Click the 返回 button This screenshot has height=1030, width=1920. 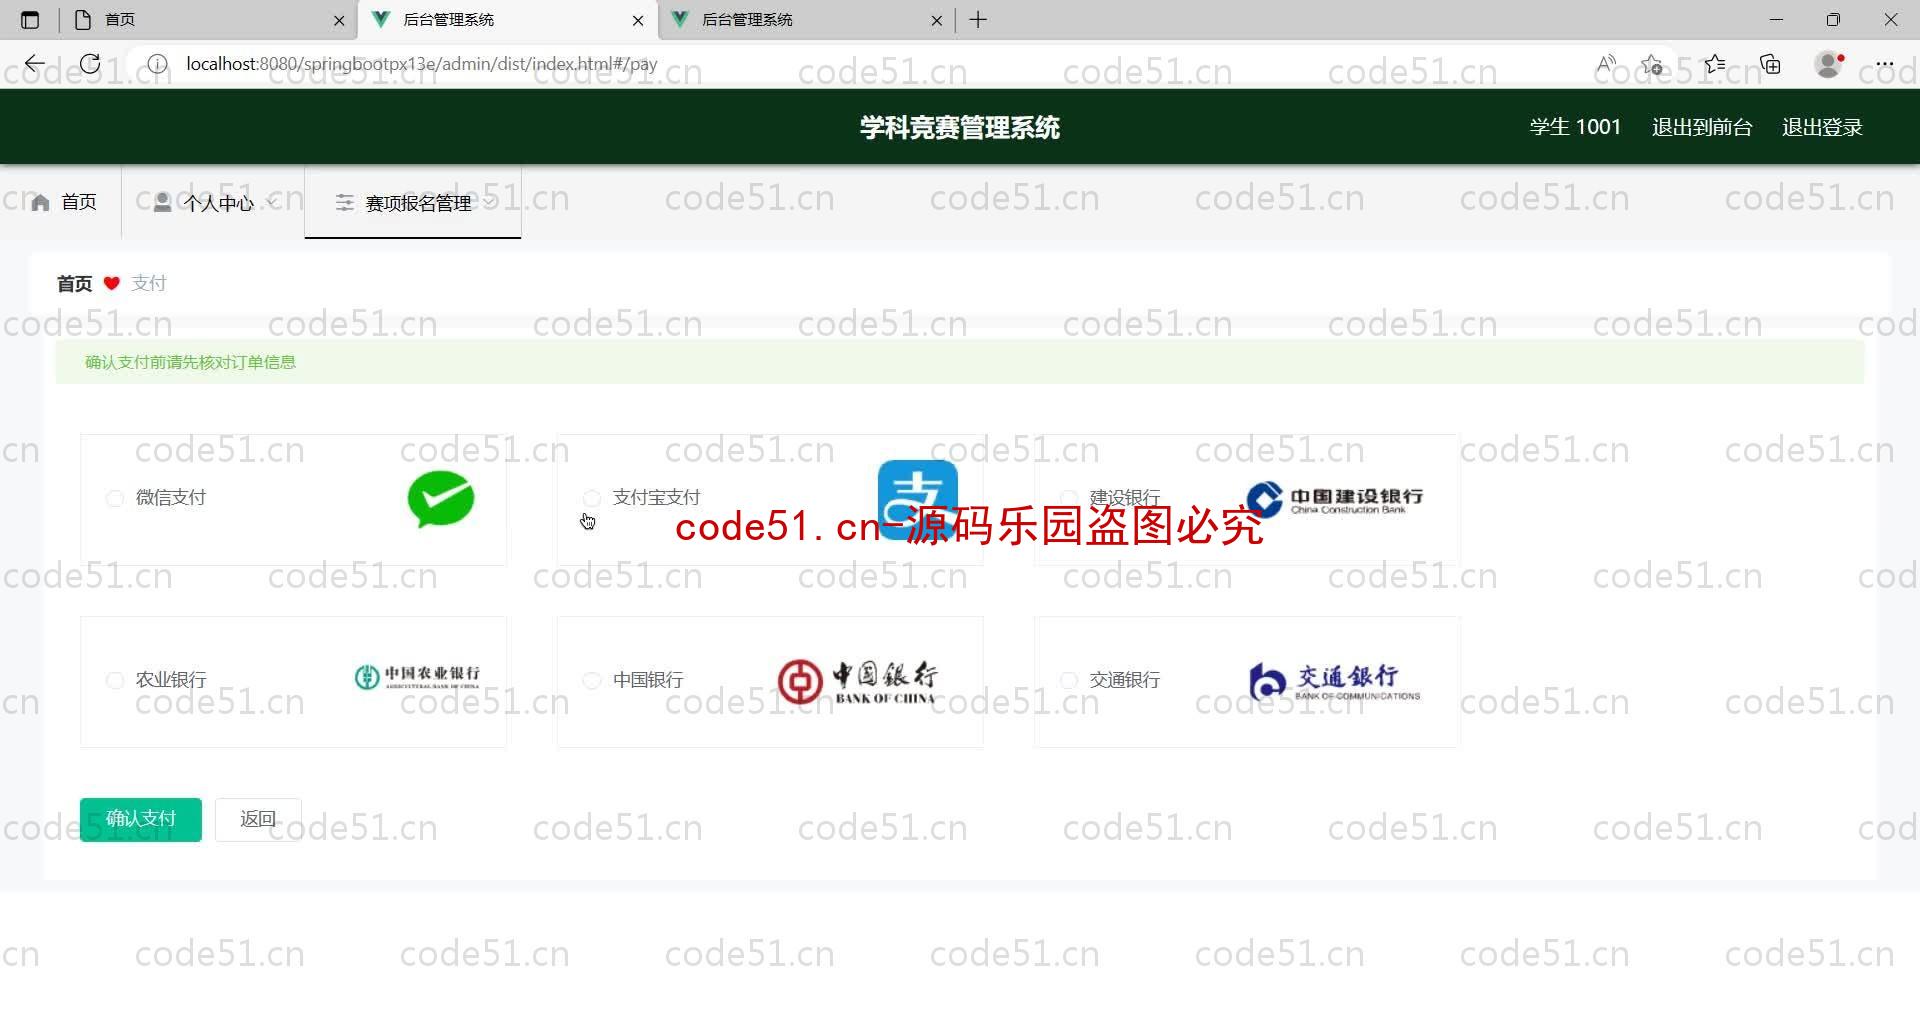tap(258, 819)
